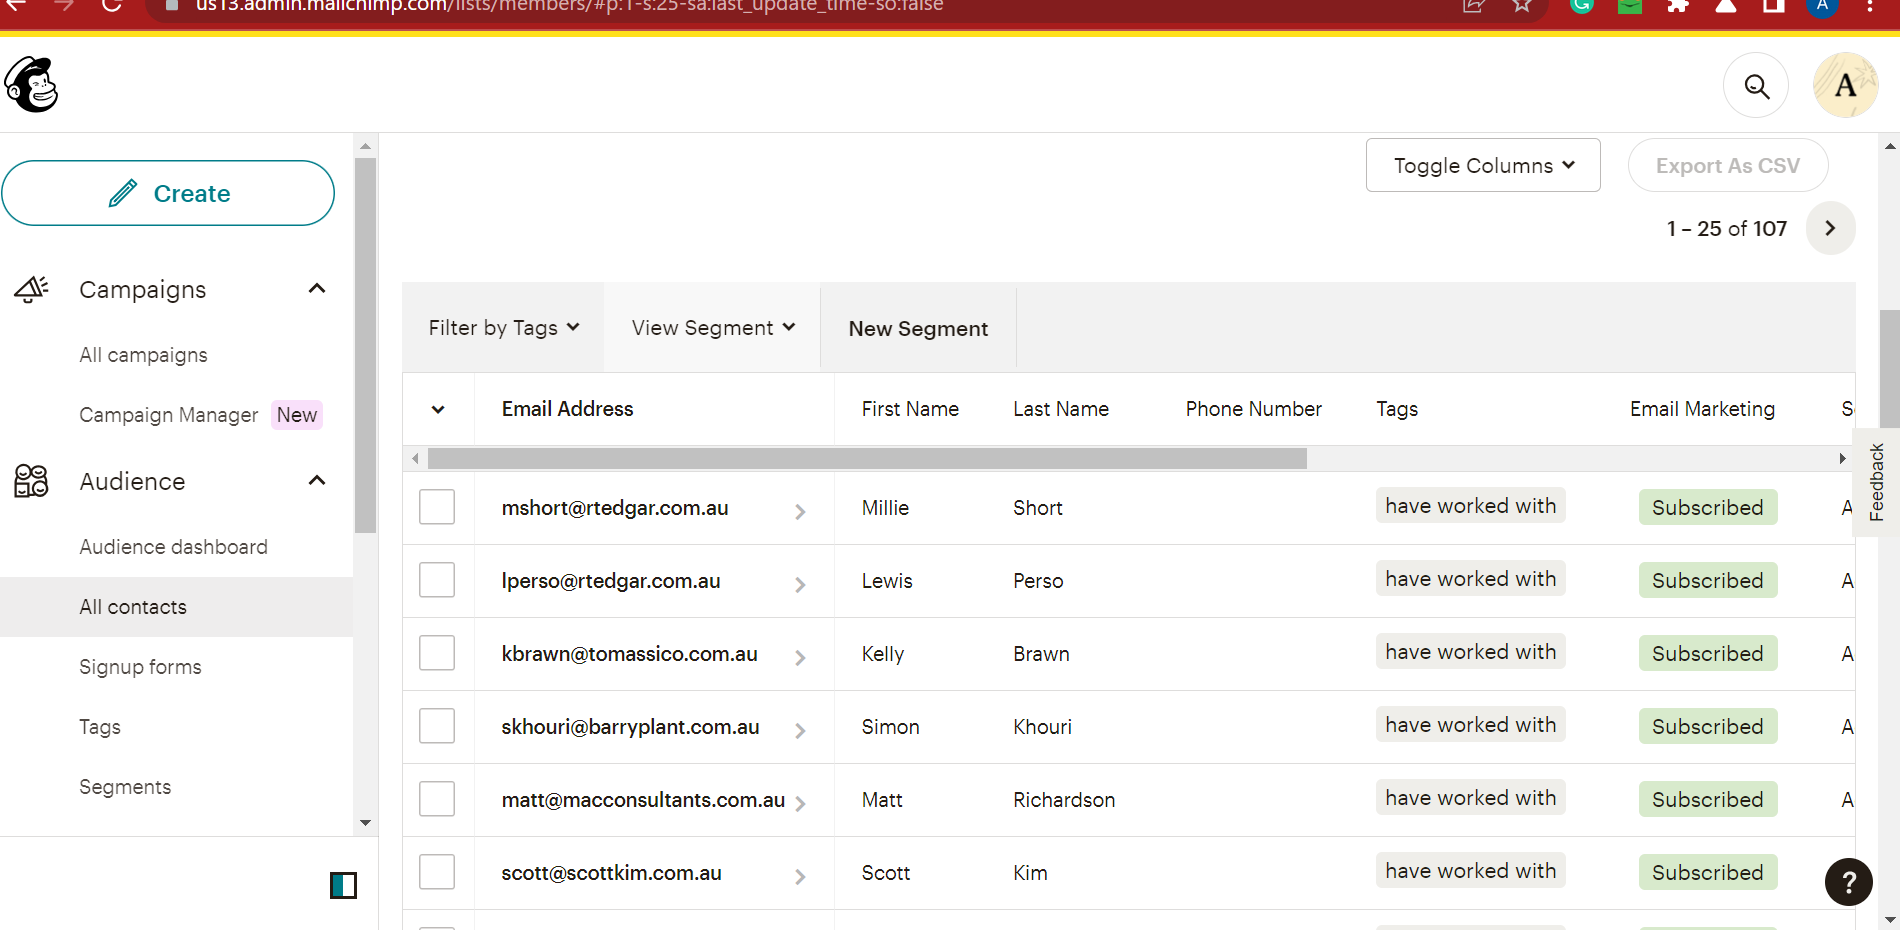Image resolution: width=1900 pixels, height=930 pixels.
Task: Select checkbox for Simon Khouri
Action: [437, 726]
